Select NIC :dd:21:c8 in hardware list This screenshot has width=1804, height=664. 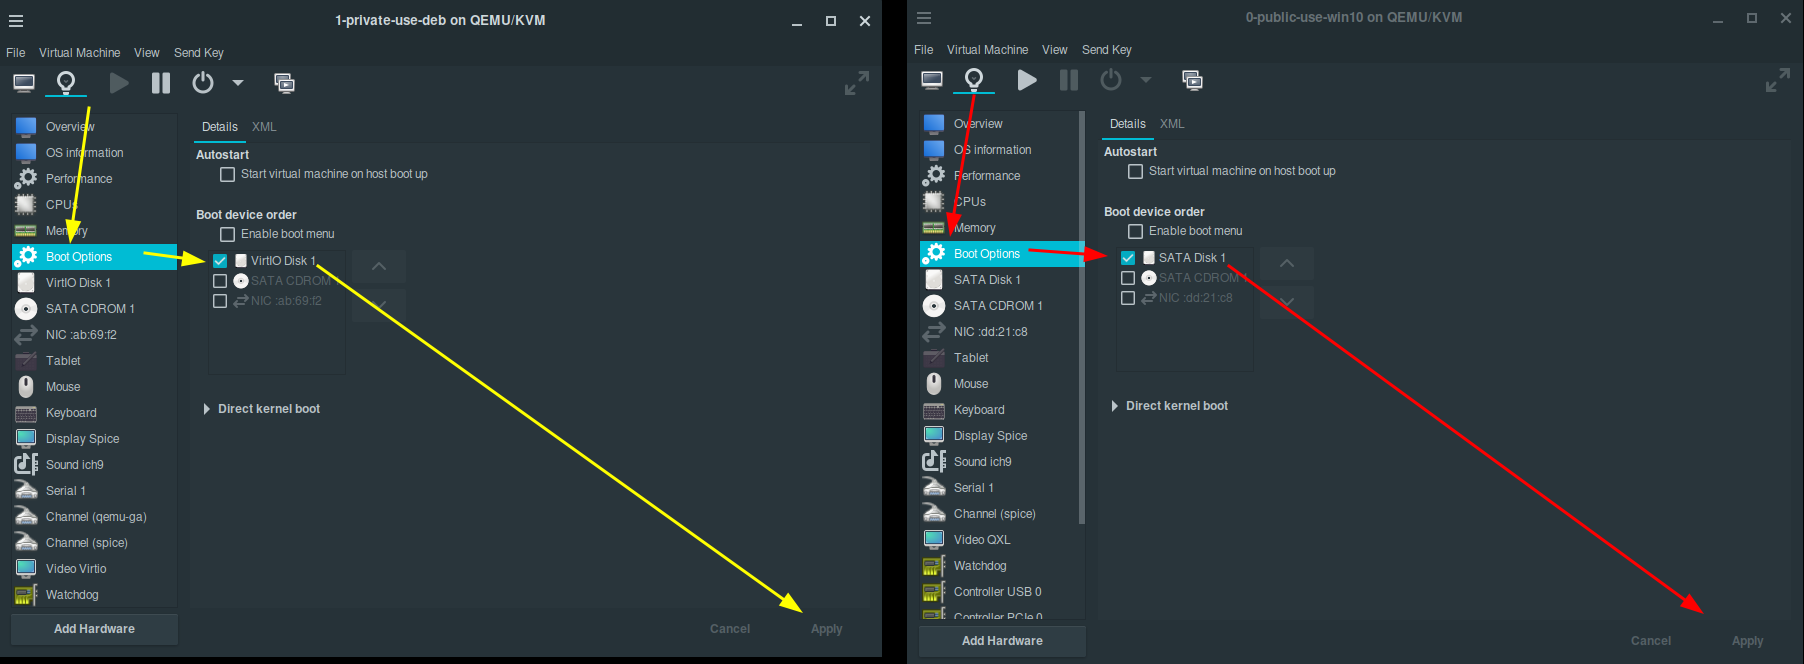coord(999,332)
